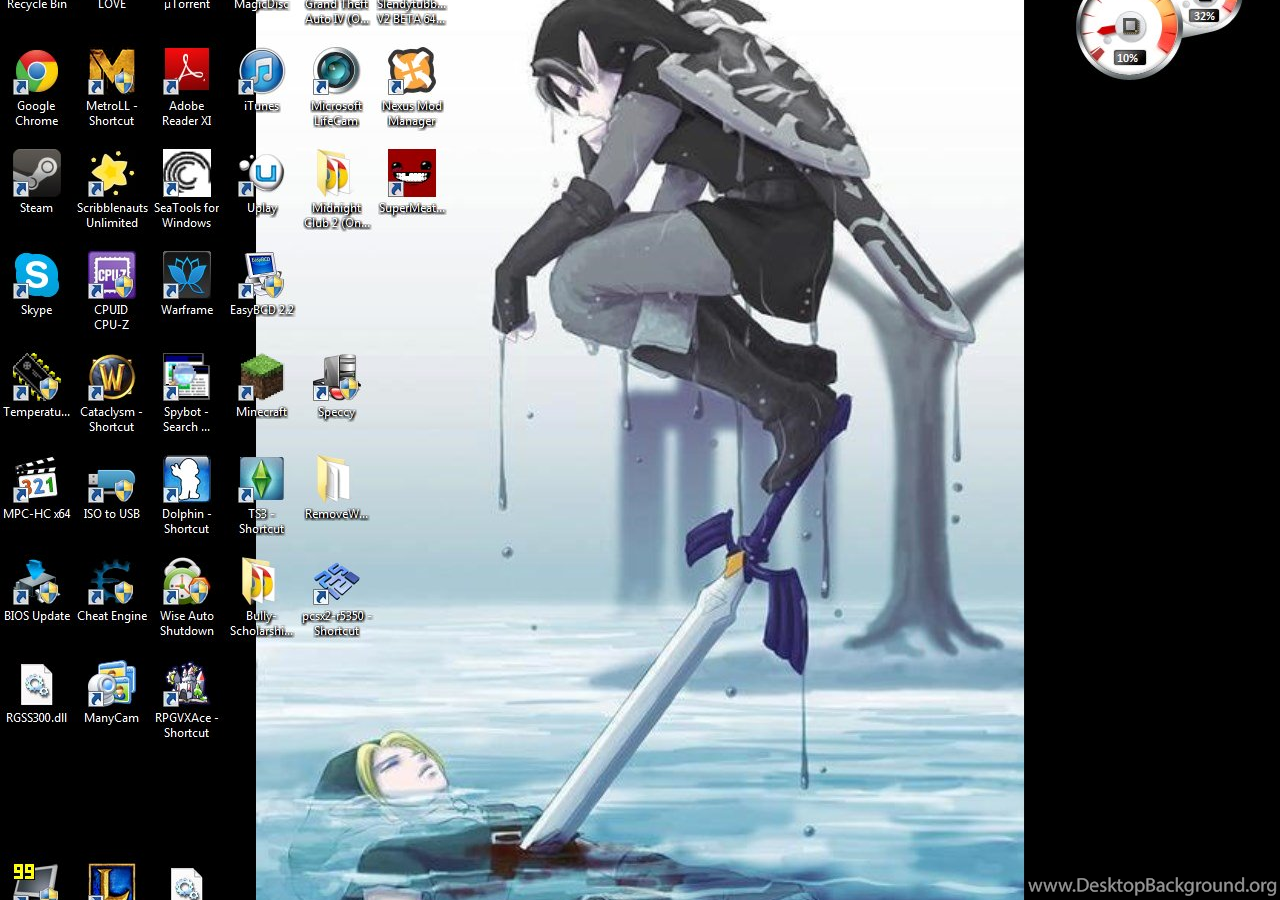Launch MetroLL shortcut icon
1280x900 pixels.
(x=111, y=72)
